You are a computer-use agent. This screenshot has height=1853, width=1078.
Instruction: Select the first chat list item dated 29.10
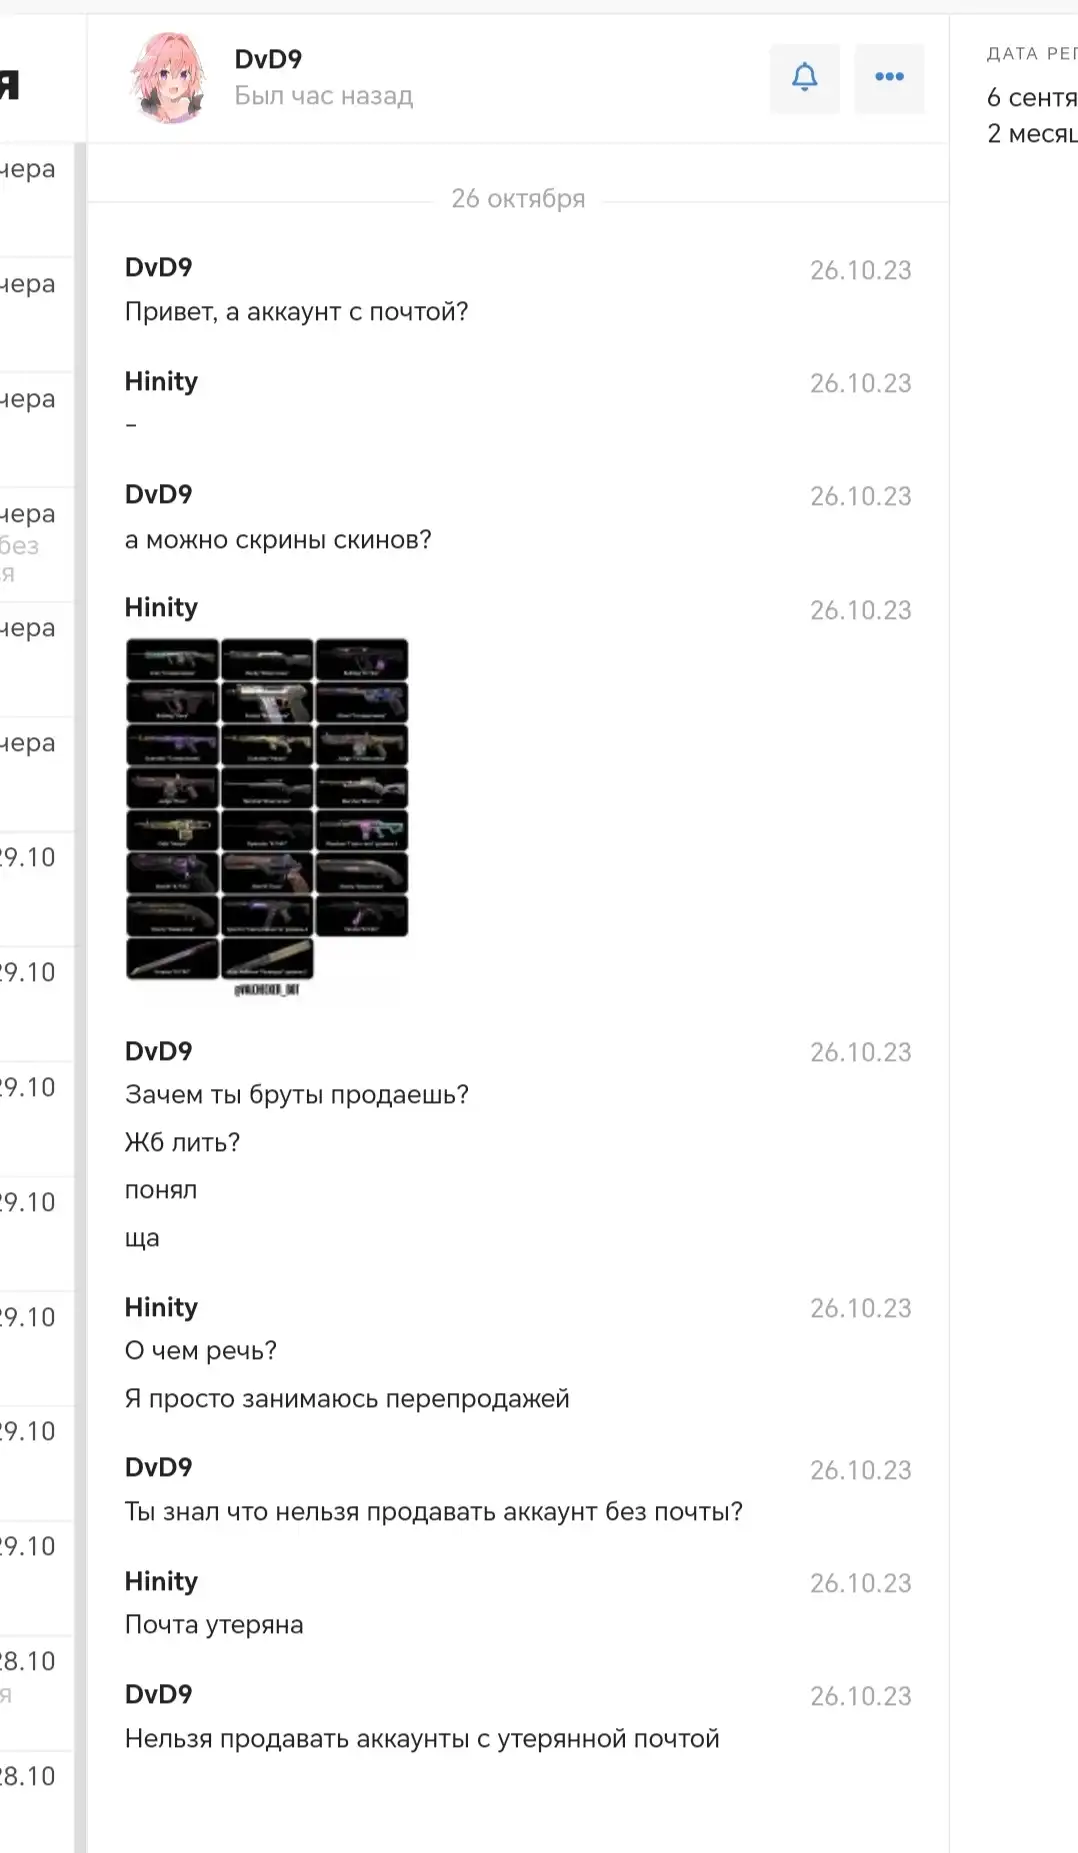36,889
